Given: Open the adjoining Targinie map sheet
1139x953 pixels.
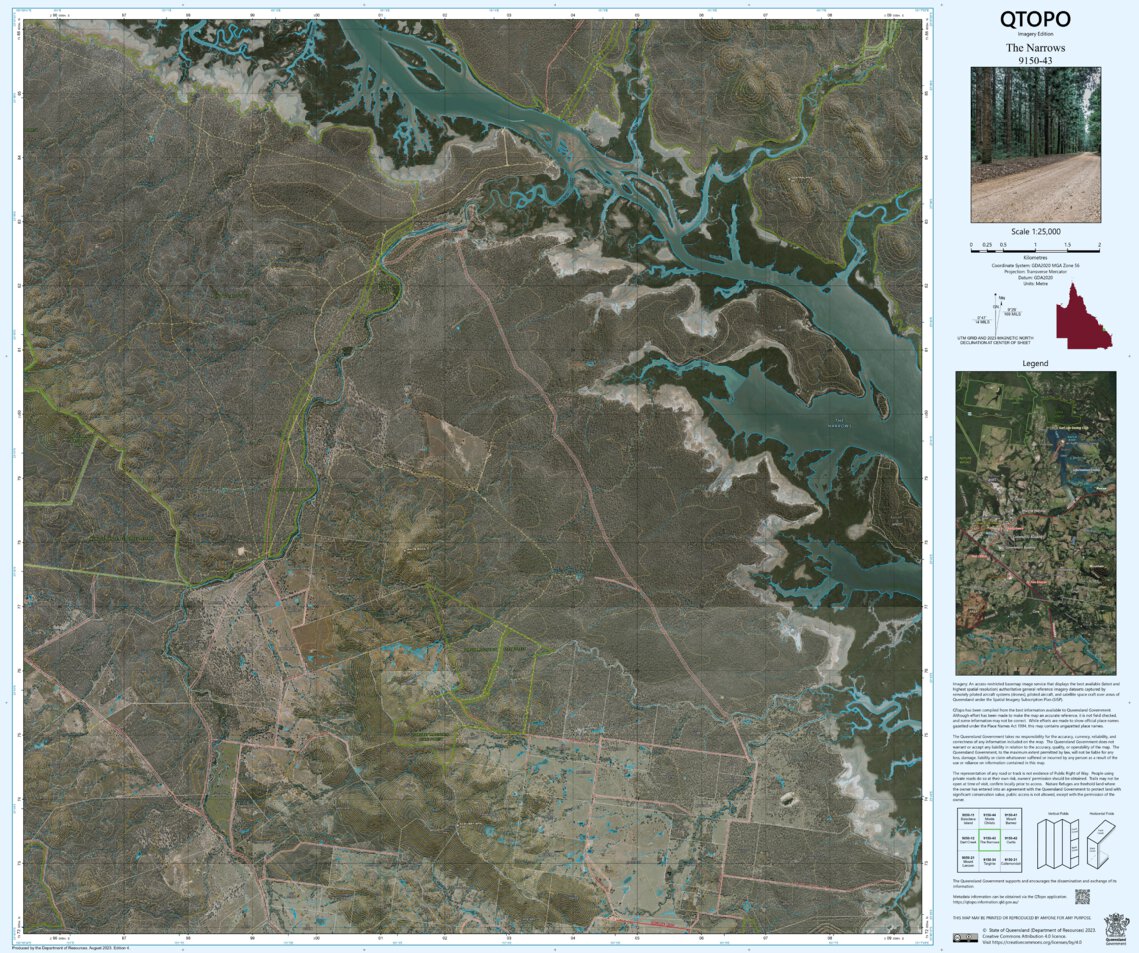Looking at the screenshot, I should coord(990,861).
